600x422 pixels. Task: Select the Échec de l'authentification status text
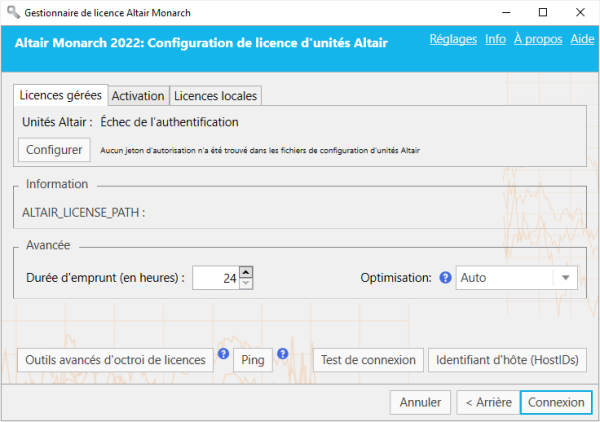[x=169, y=122]
